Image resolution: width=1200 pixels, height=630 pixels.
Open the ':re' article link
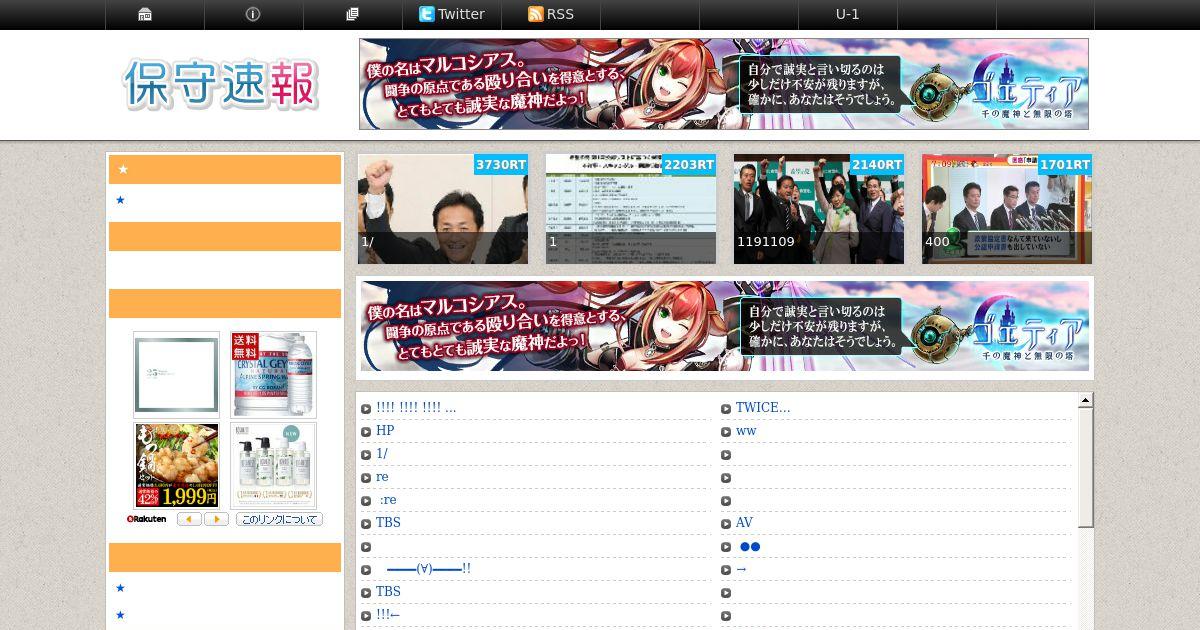point(388,500)
